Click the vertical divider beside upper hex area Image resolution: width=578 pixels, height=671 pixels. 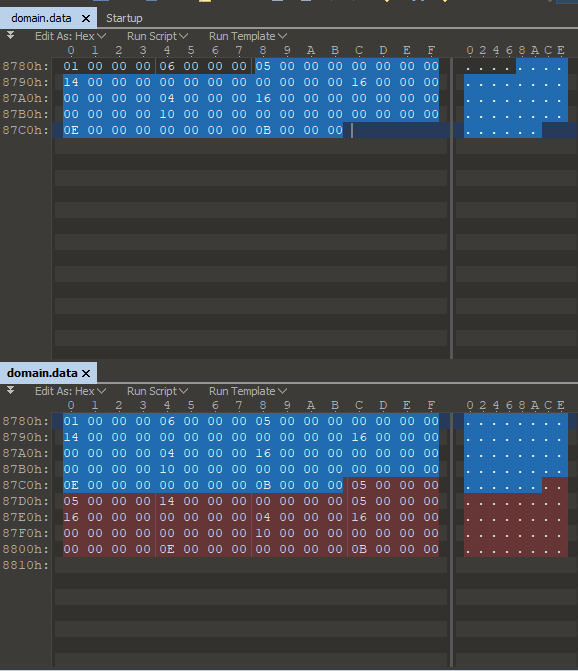point(451,208)
